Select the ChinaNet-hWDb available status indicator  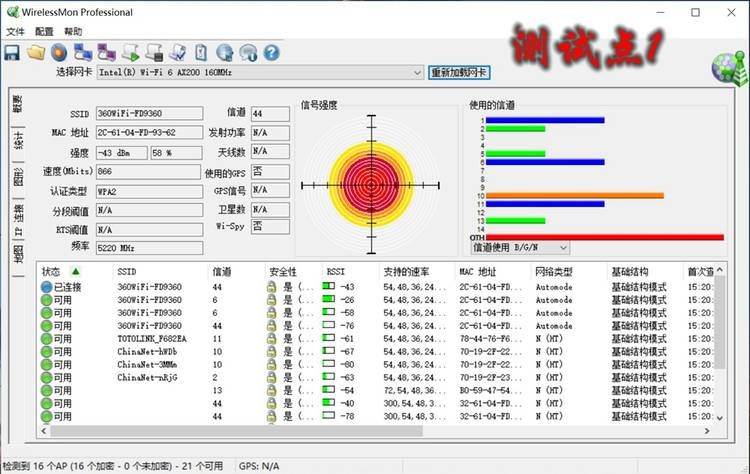click(46, 352)
